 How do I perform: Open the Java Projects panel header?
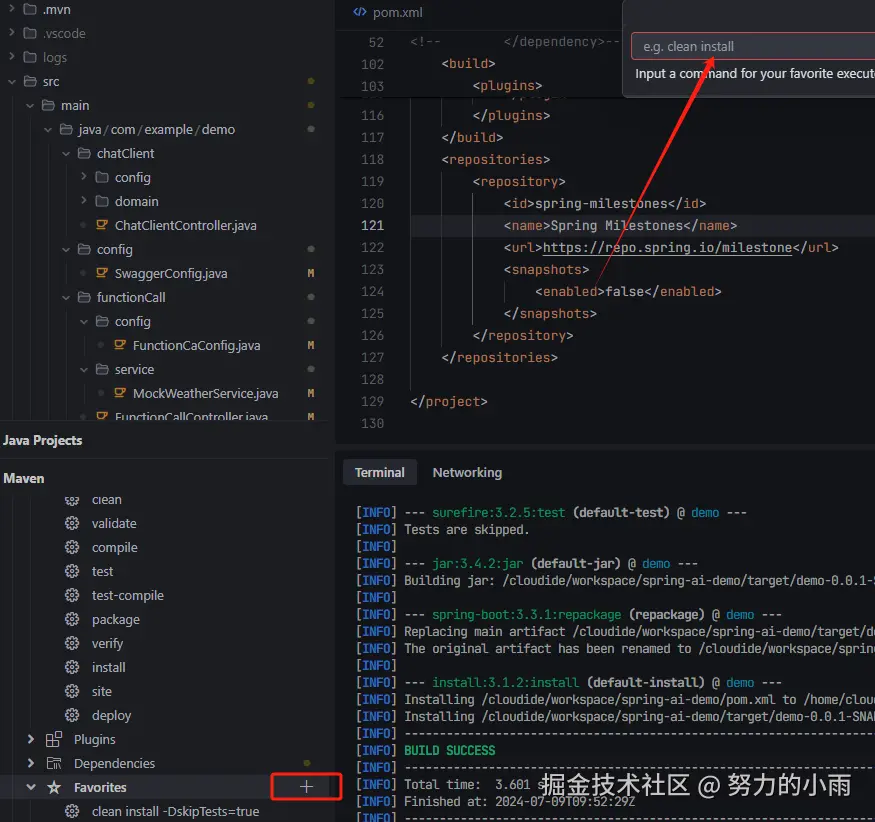tap(42, 440)
